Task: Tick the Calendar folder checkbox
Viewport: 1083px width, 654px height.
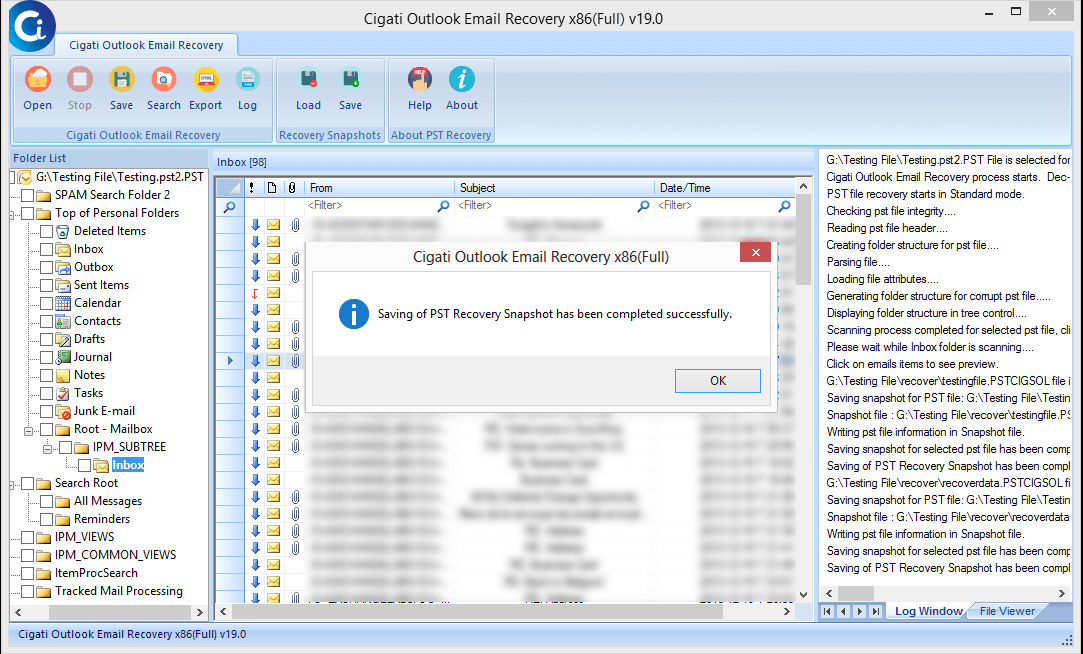Action: point(46,303)
